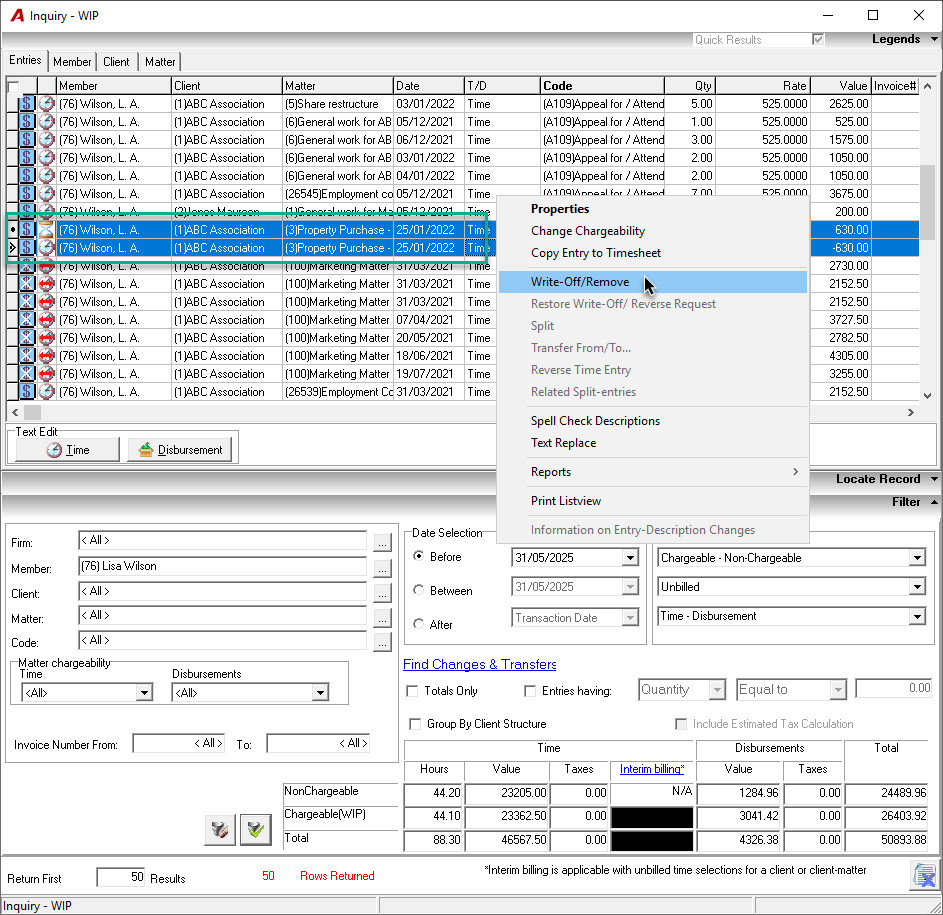Open the Matter lookup ellipsis button
This screenshot has width=943, height=915.
(x=382, y=618)
